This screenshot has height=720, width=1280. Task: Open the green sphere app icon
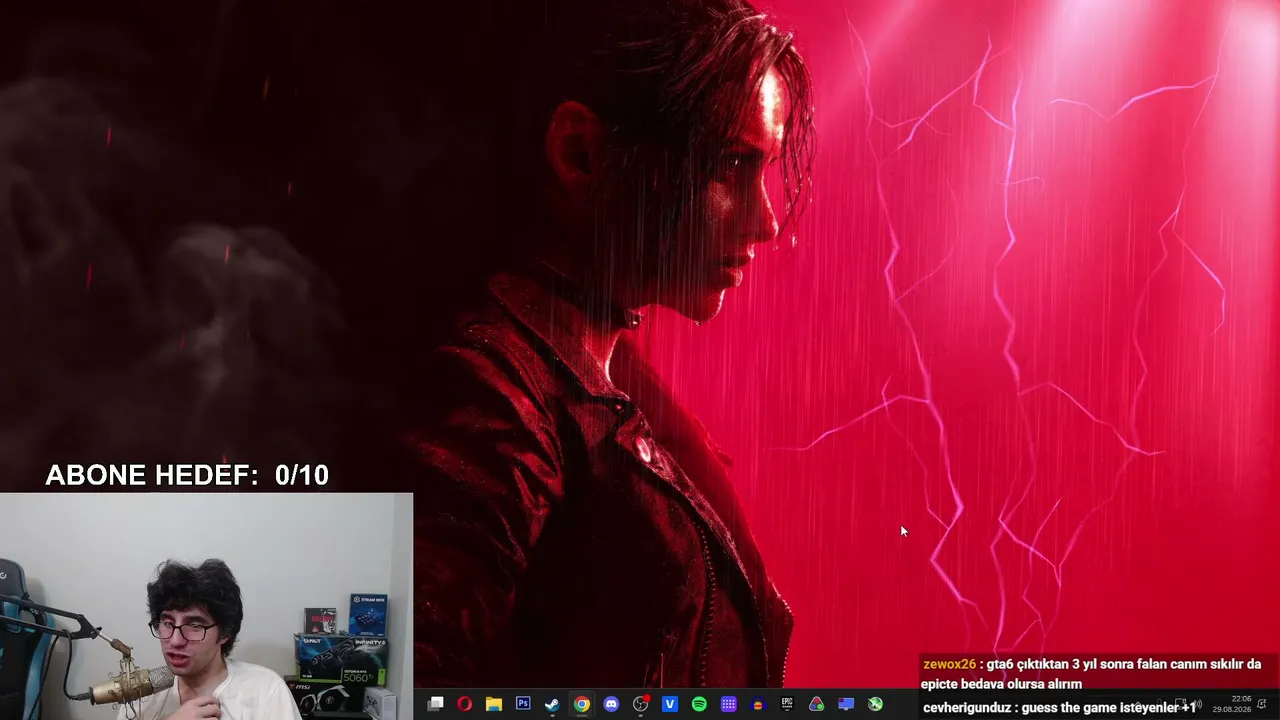point(876,704)
